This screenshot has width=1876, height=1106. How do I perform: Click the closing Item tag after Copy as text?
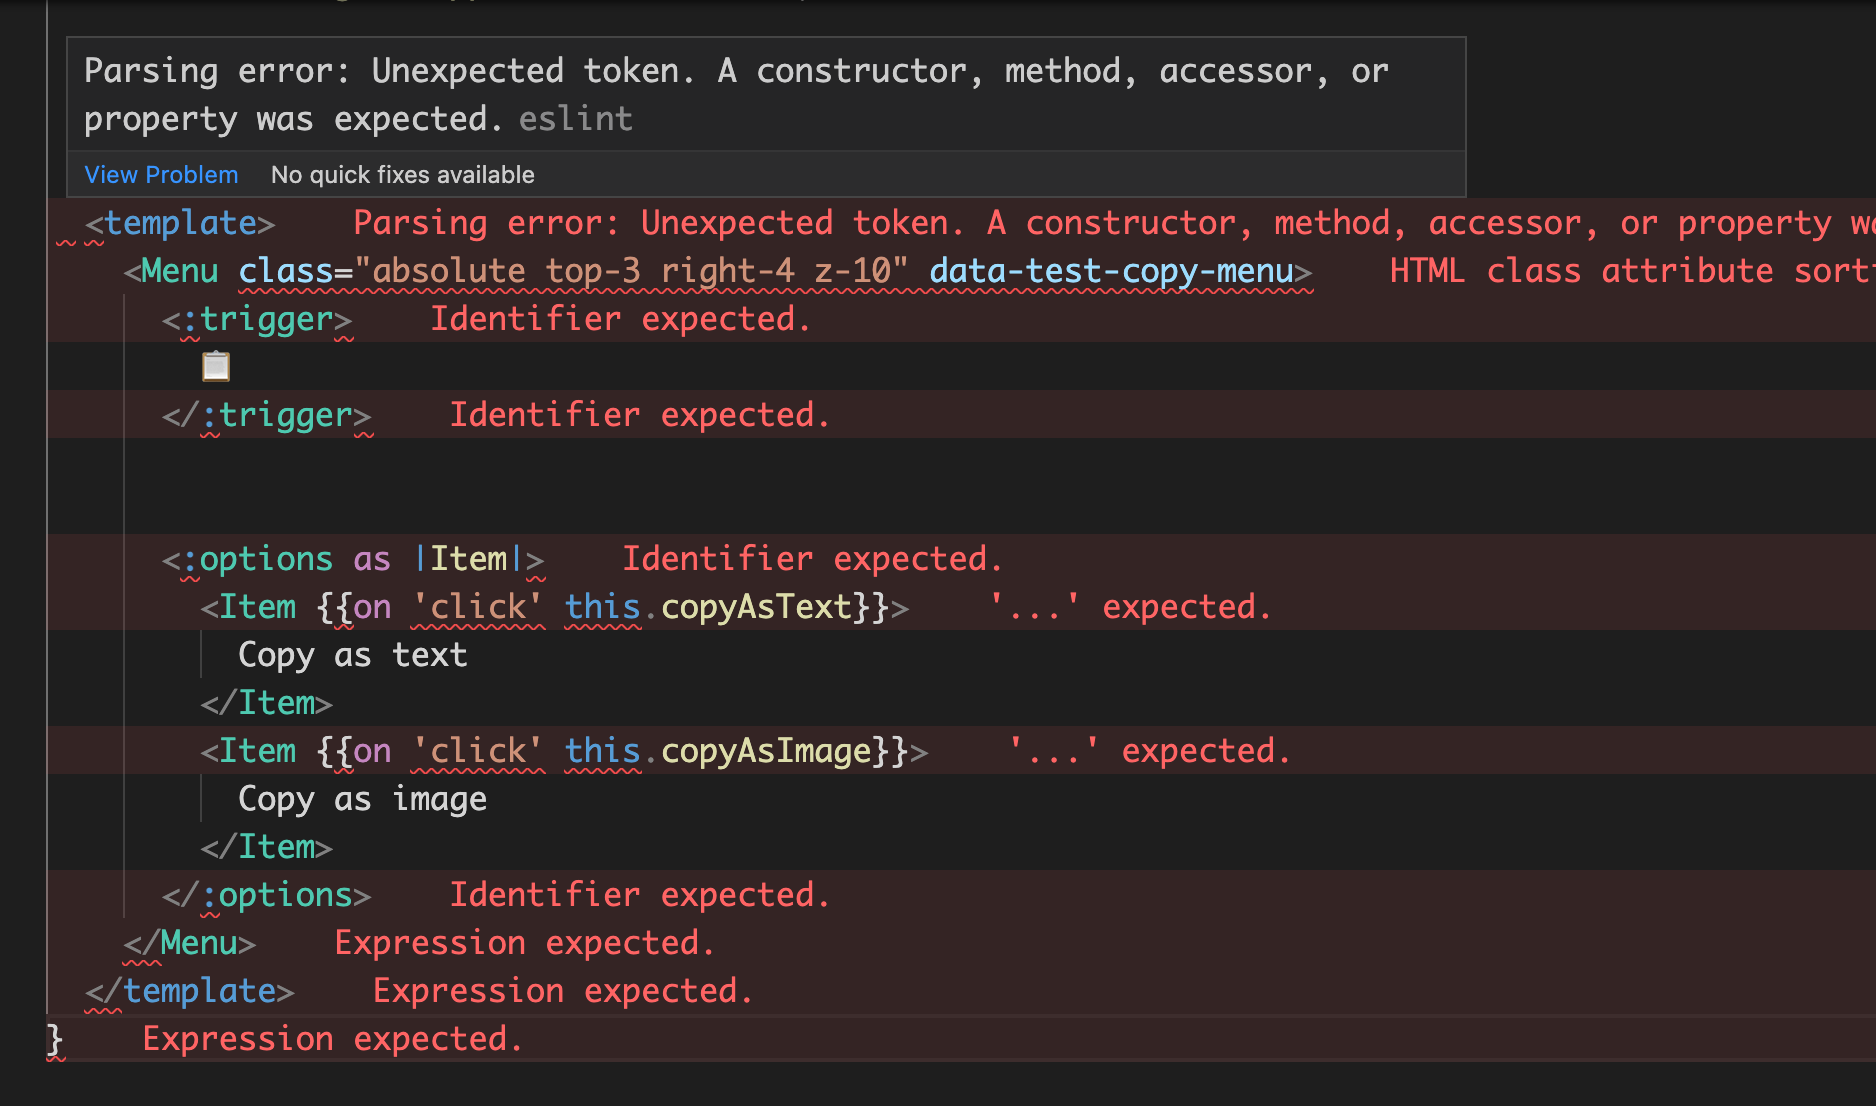pyautogui.click(x=265, y=702)
